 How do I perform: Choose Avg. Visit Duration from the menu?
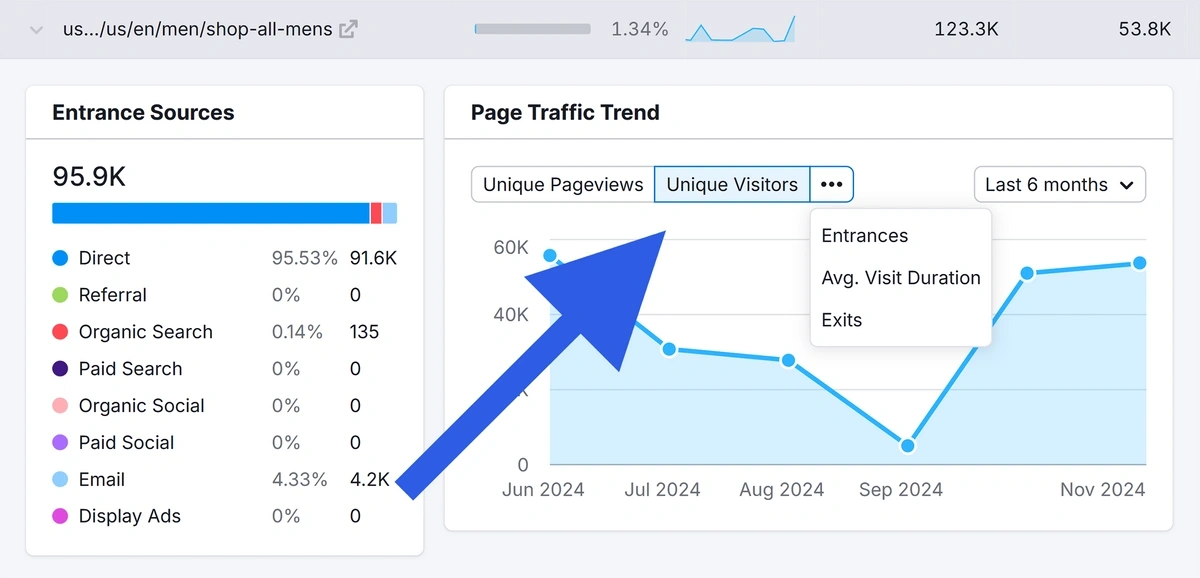pos(900,278)
